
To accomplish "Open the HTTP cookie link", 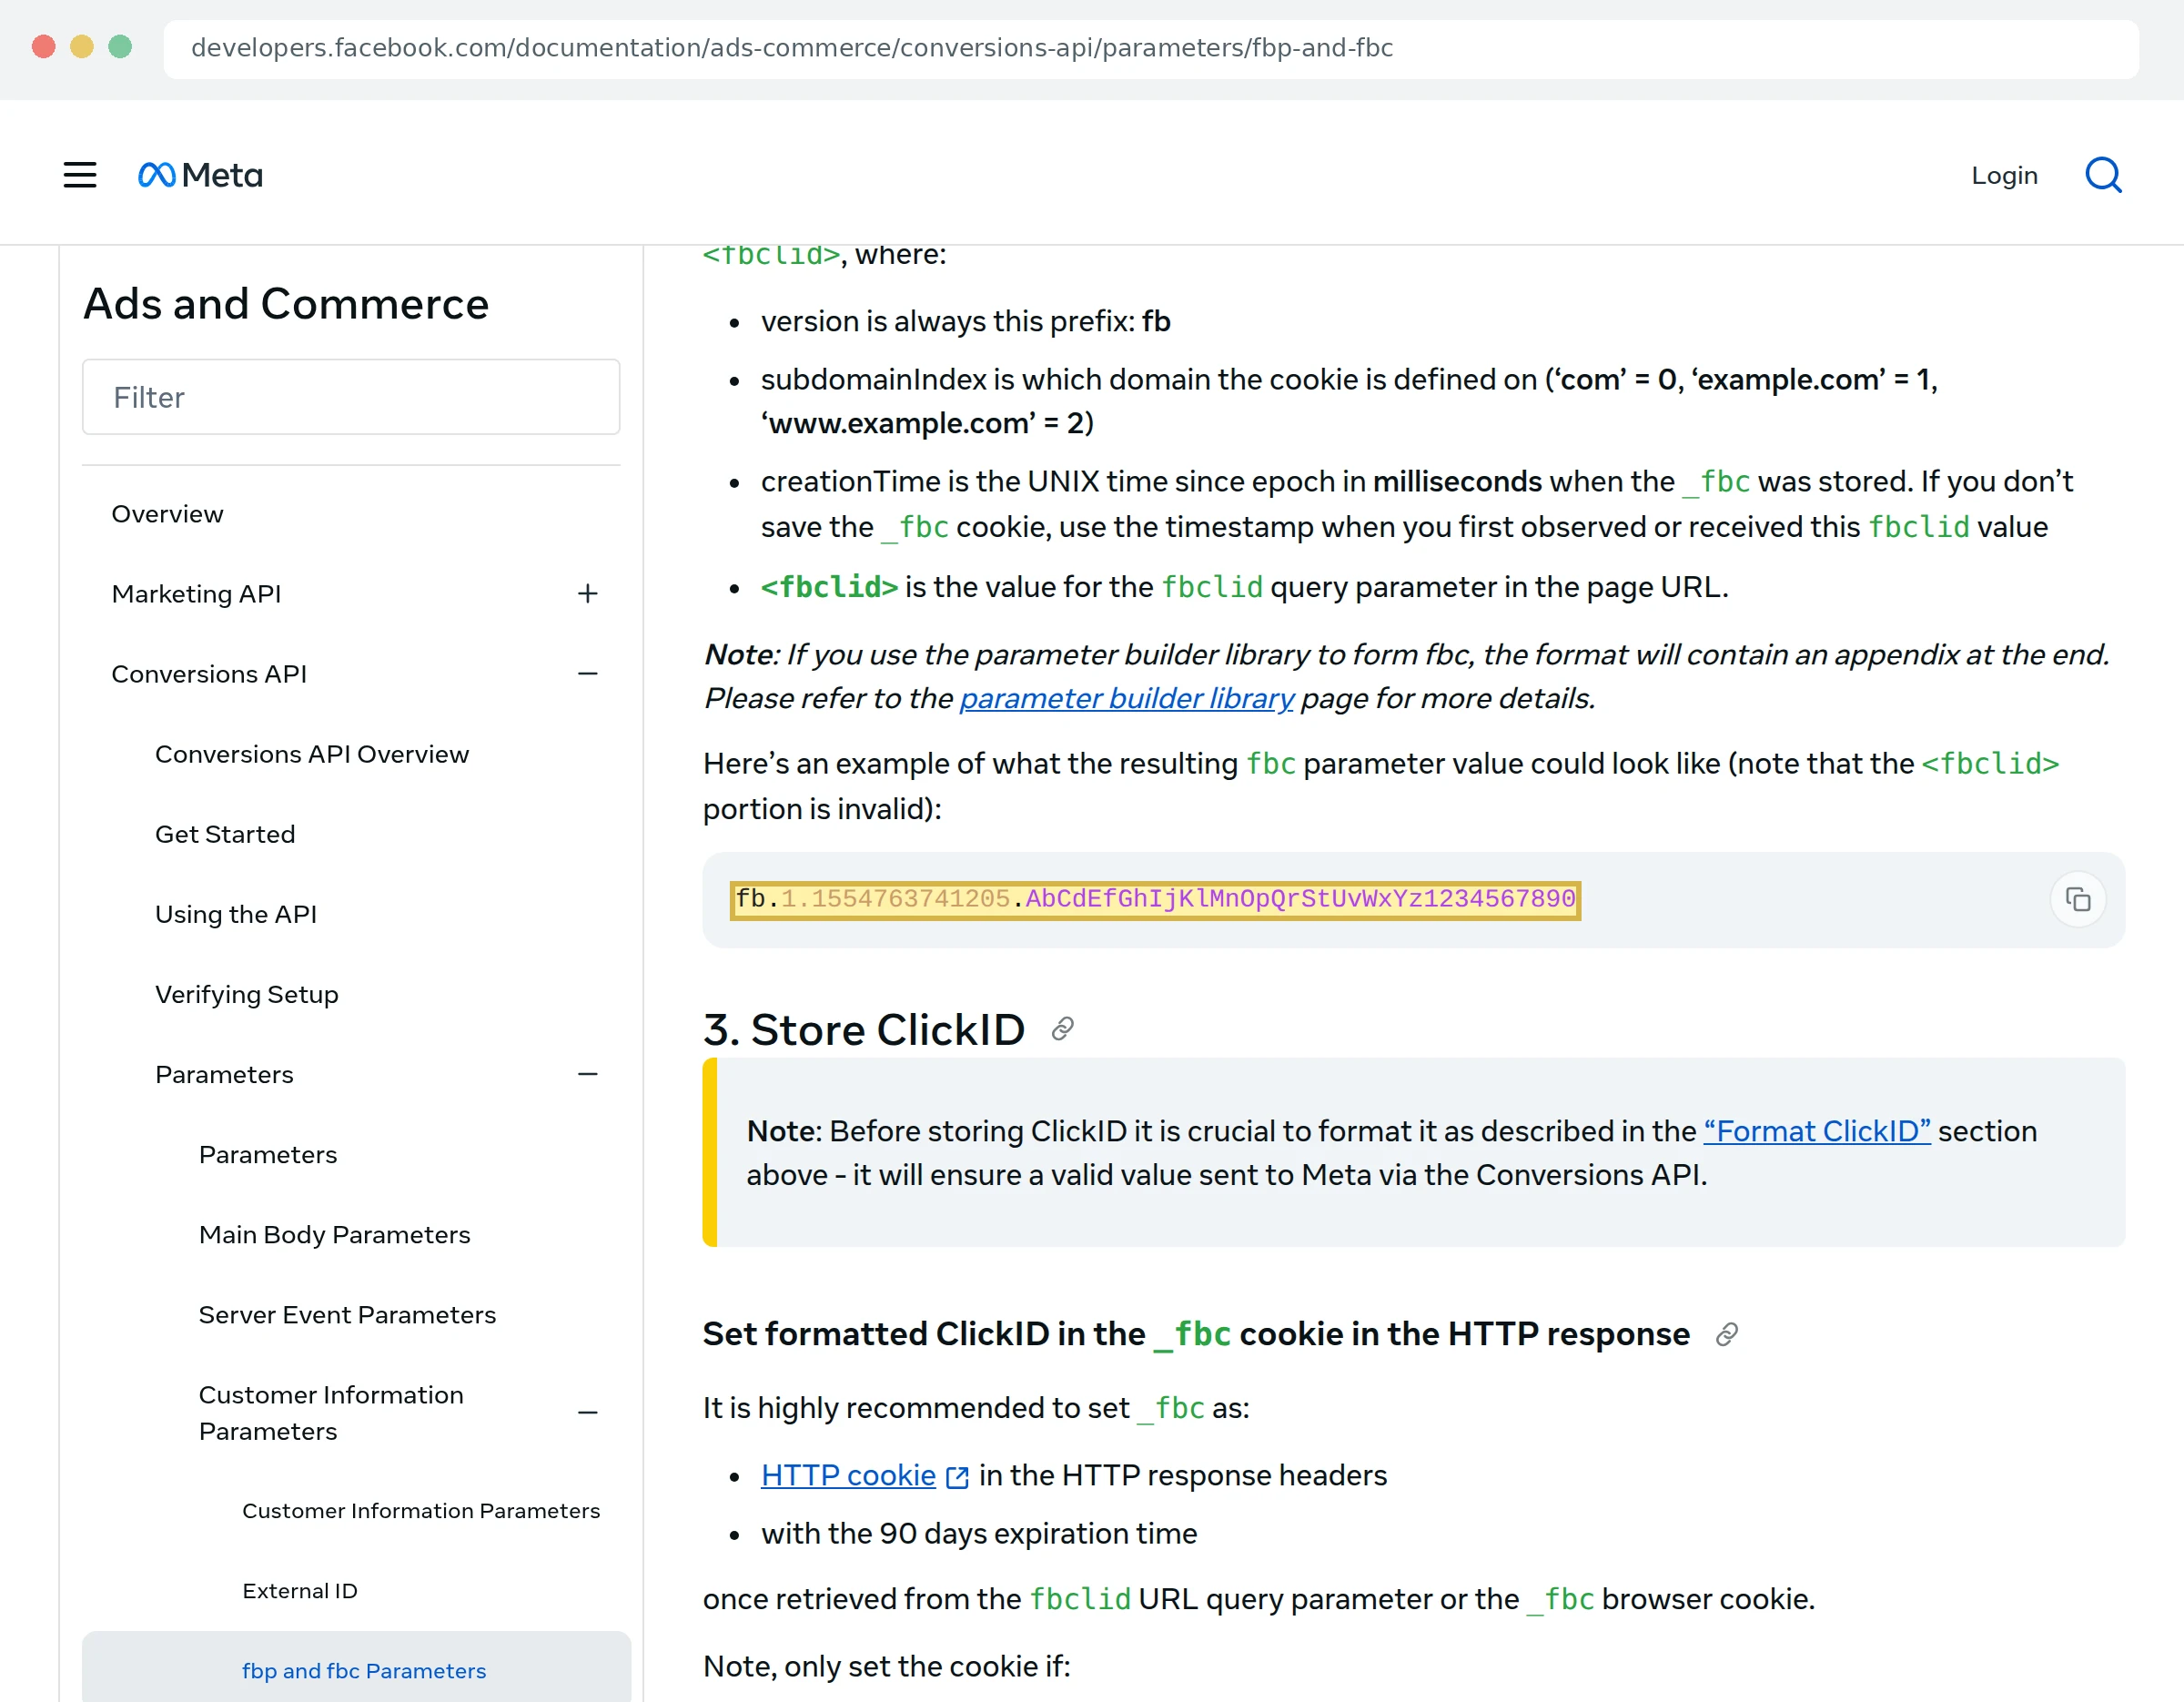I will [x=848, y=1475].
